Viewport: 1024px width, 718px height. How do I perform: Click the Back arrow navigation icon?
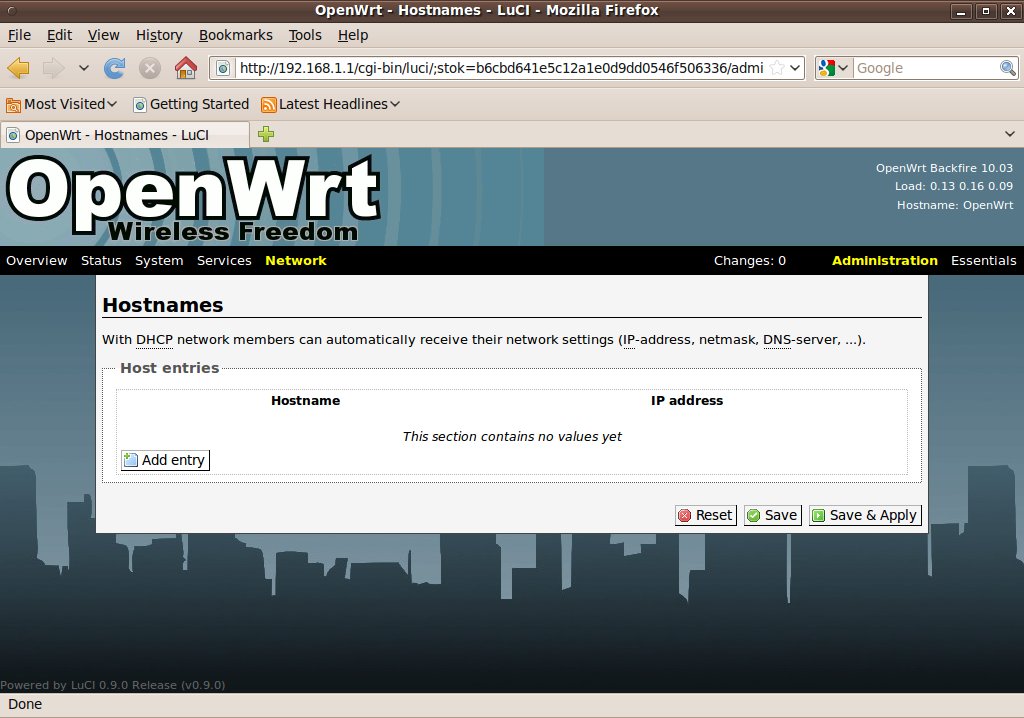[x=19, y=68]
